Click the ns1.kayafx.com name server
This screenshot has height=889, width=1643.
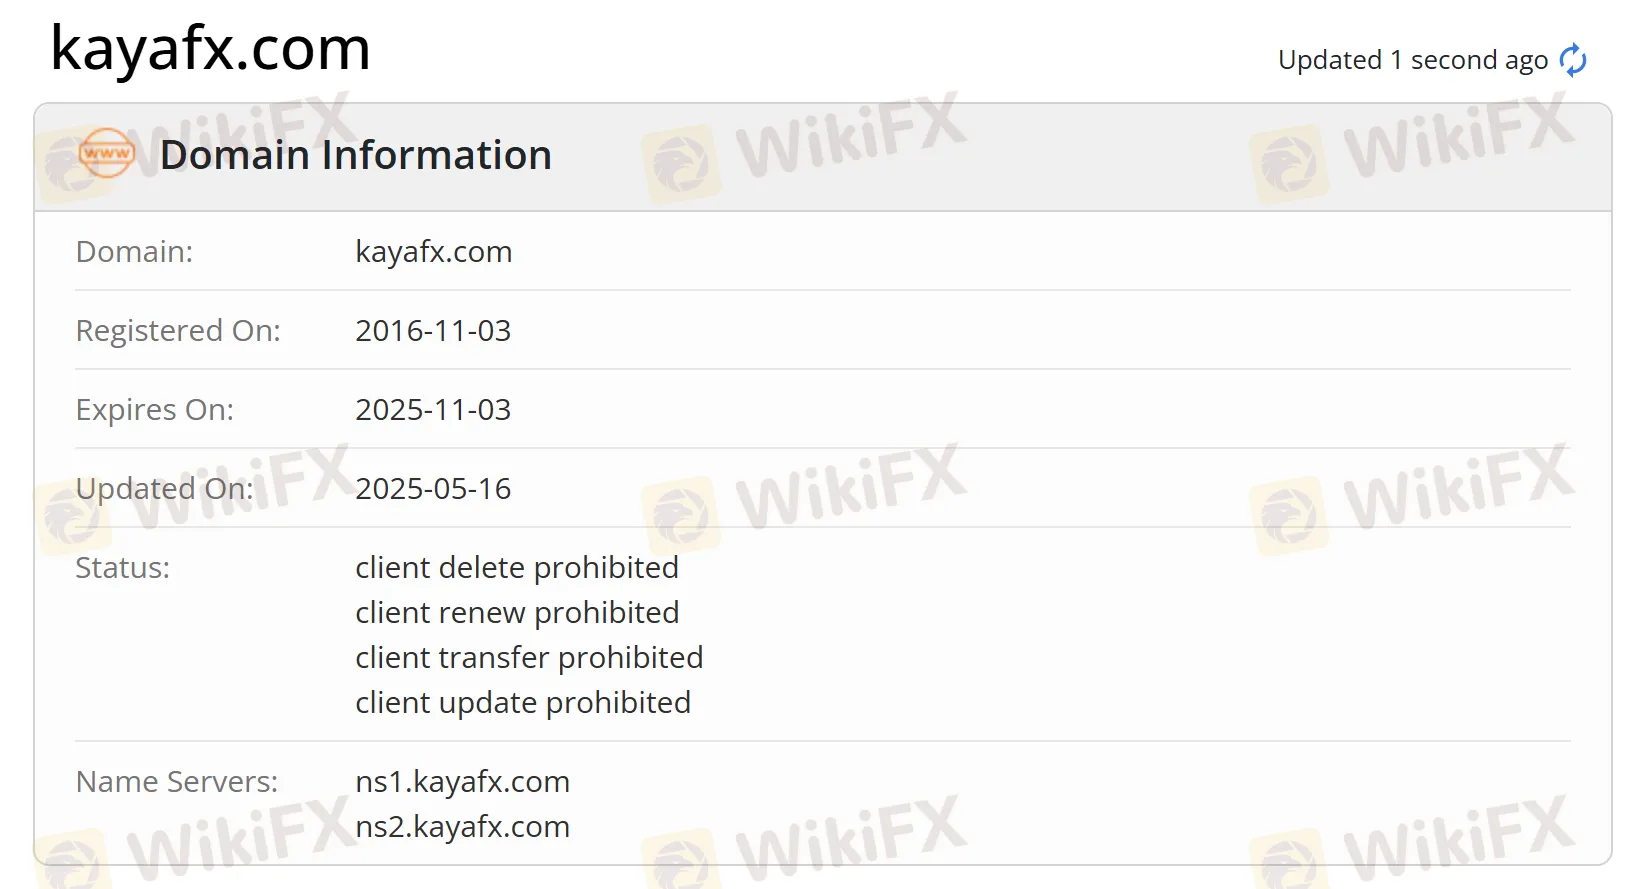coord(462,781)
